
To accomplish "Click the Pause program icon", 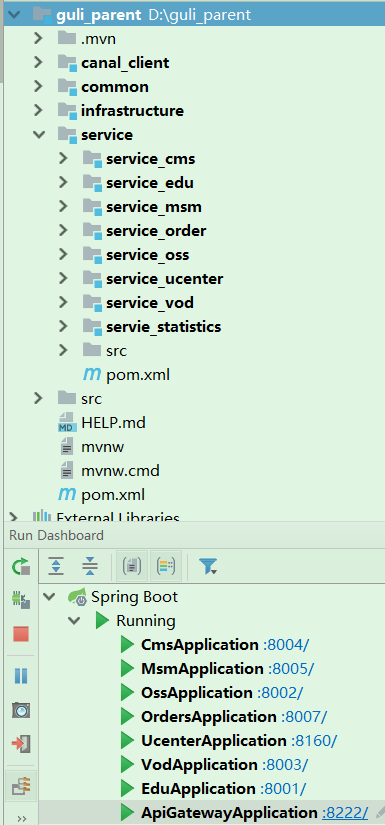I will tap(21, 676).
